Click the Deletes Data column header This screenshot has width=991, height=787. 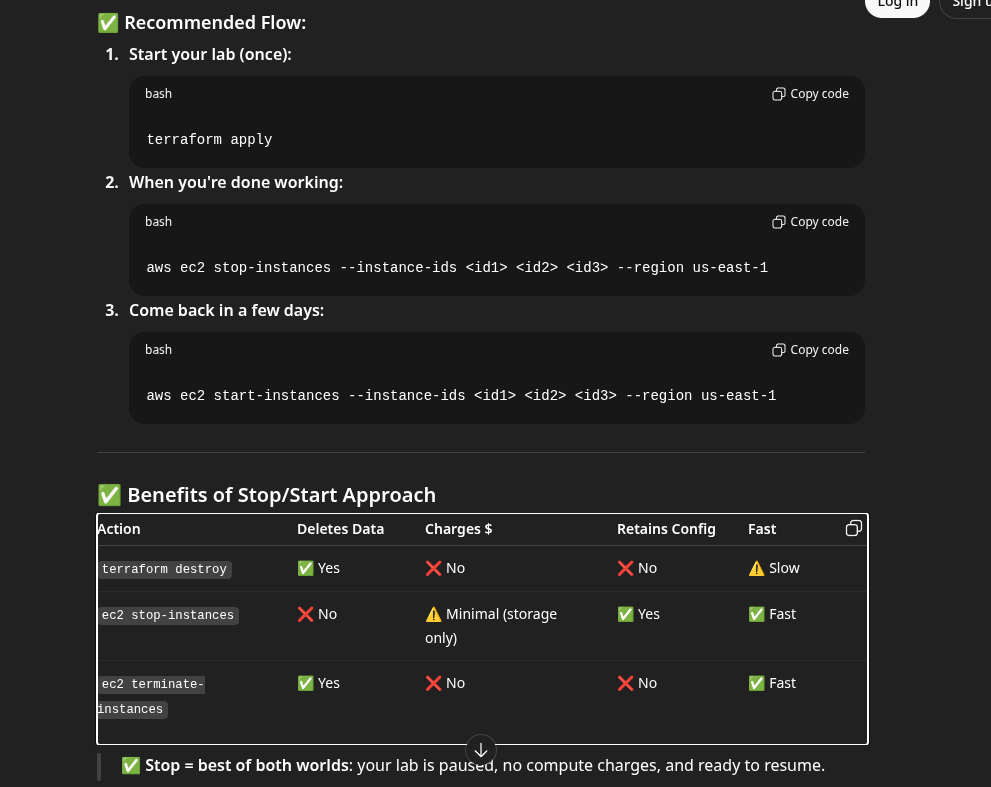tap(340, 529)
